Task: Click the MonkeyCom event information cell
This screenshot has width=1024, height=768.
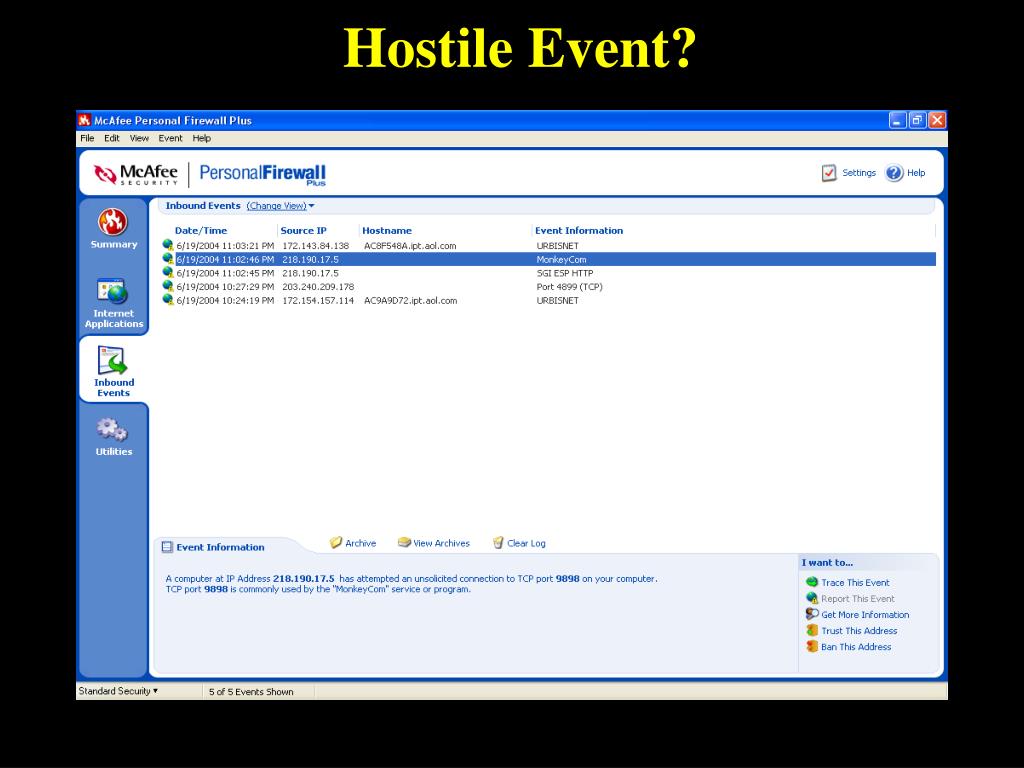Action: click(x=561, y=260)
